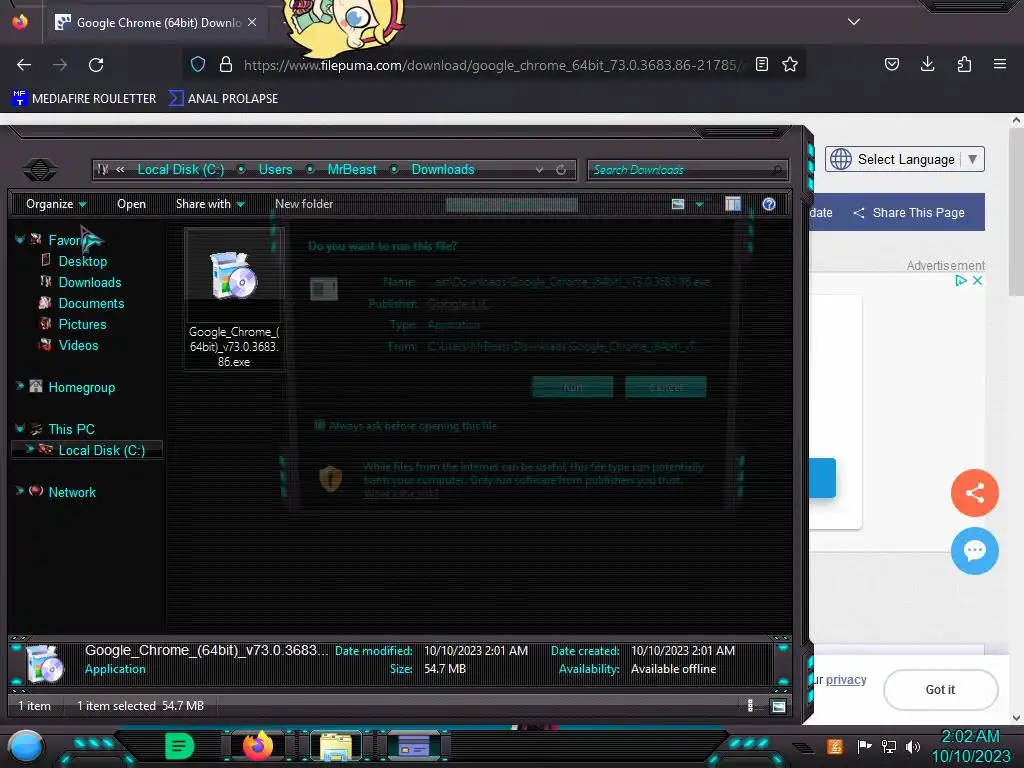Reload the Filepuma page
The height and width of the screenshot is (768, 1024).
coord(96,65)
